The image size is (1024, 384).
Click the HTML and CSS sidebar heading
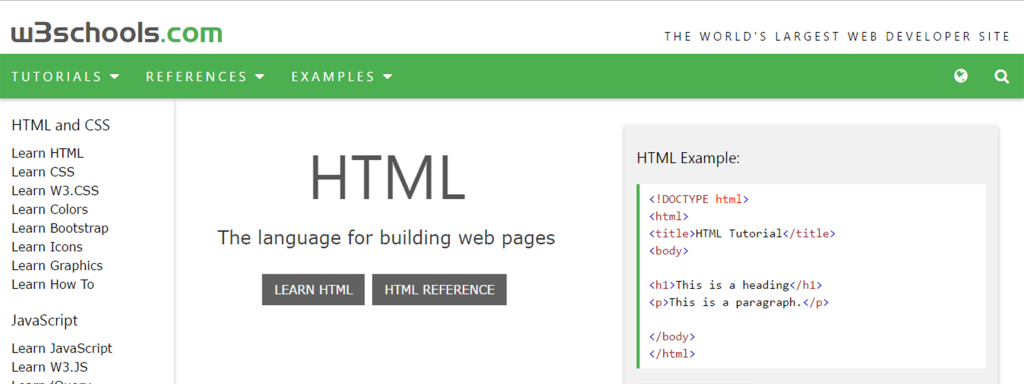[x=61, y=125]
